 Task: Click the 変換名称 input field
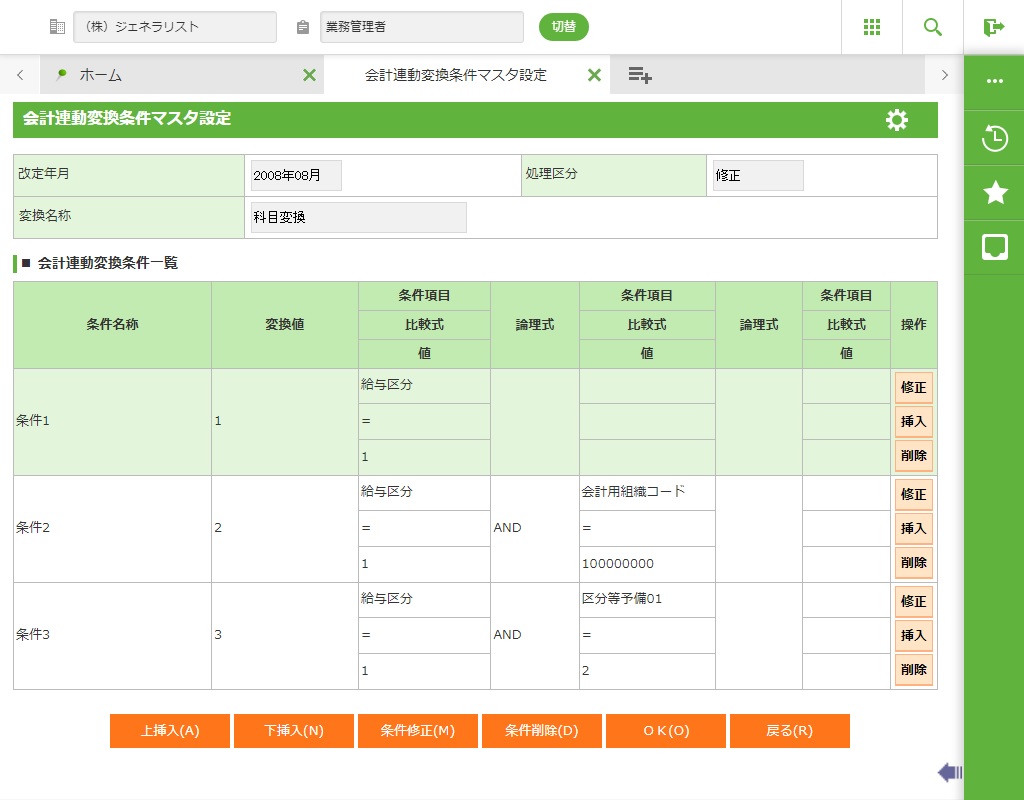(x=358, y=217)
